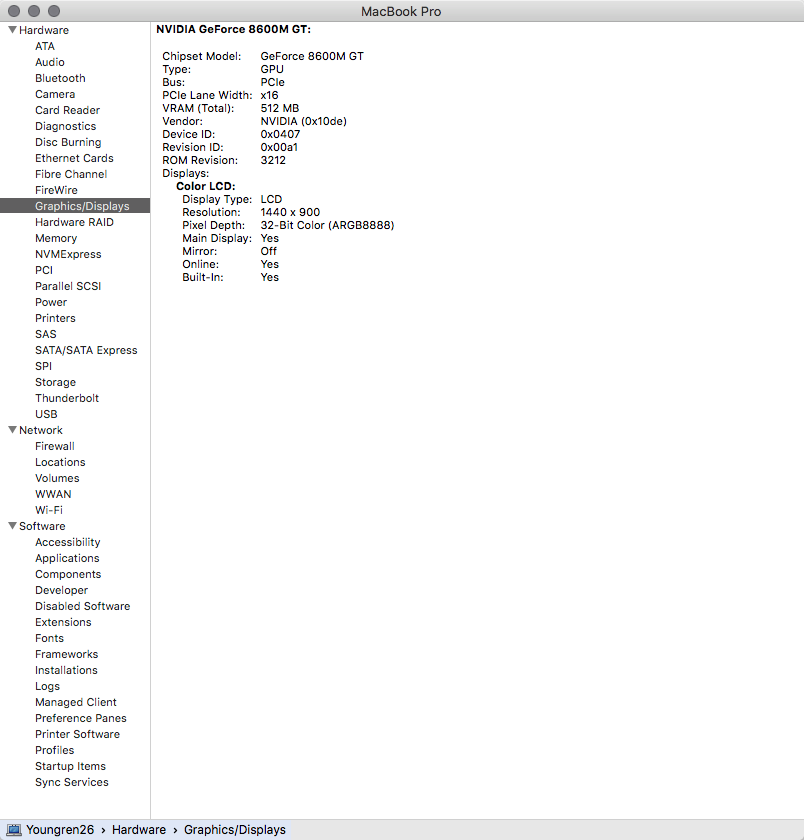Select Components in the sidebar
804x840 pixels.
(68, 574)
